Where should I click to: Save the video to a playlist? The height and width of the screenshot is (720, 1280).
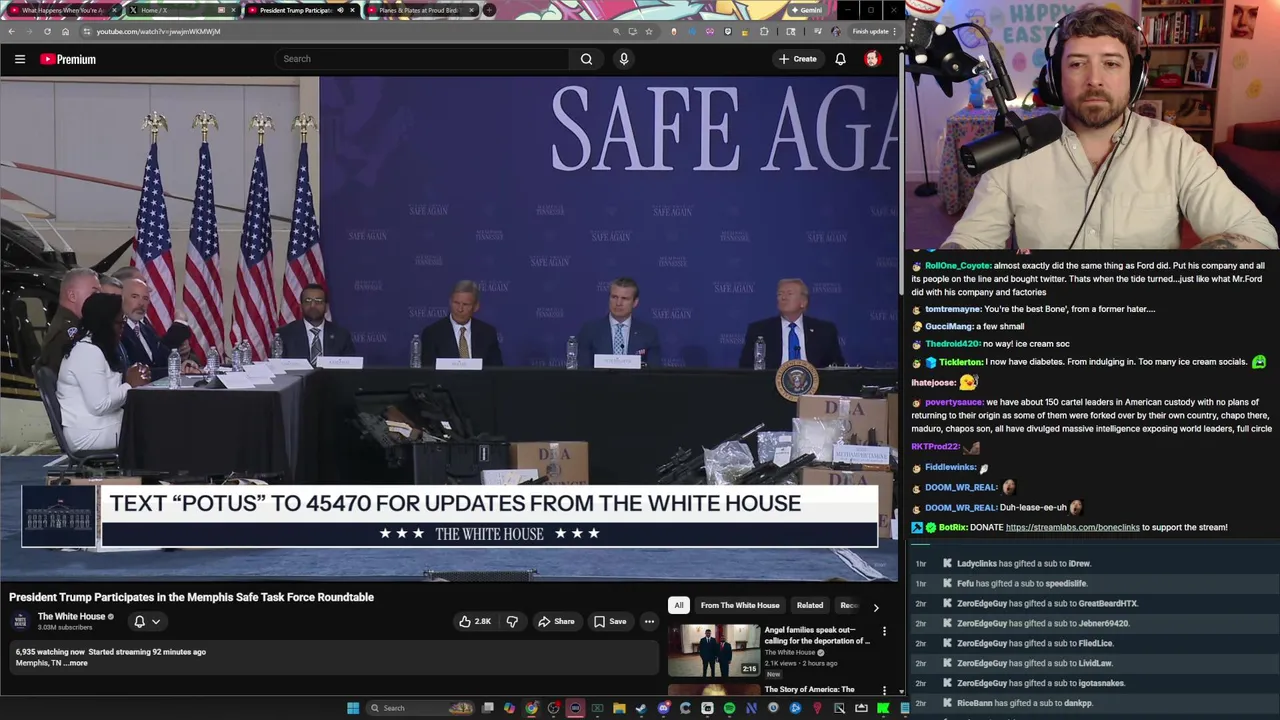pyautogui.click(x=610, y=621)
